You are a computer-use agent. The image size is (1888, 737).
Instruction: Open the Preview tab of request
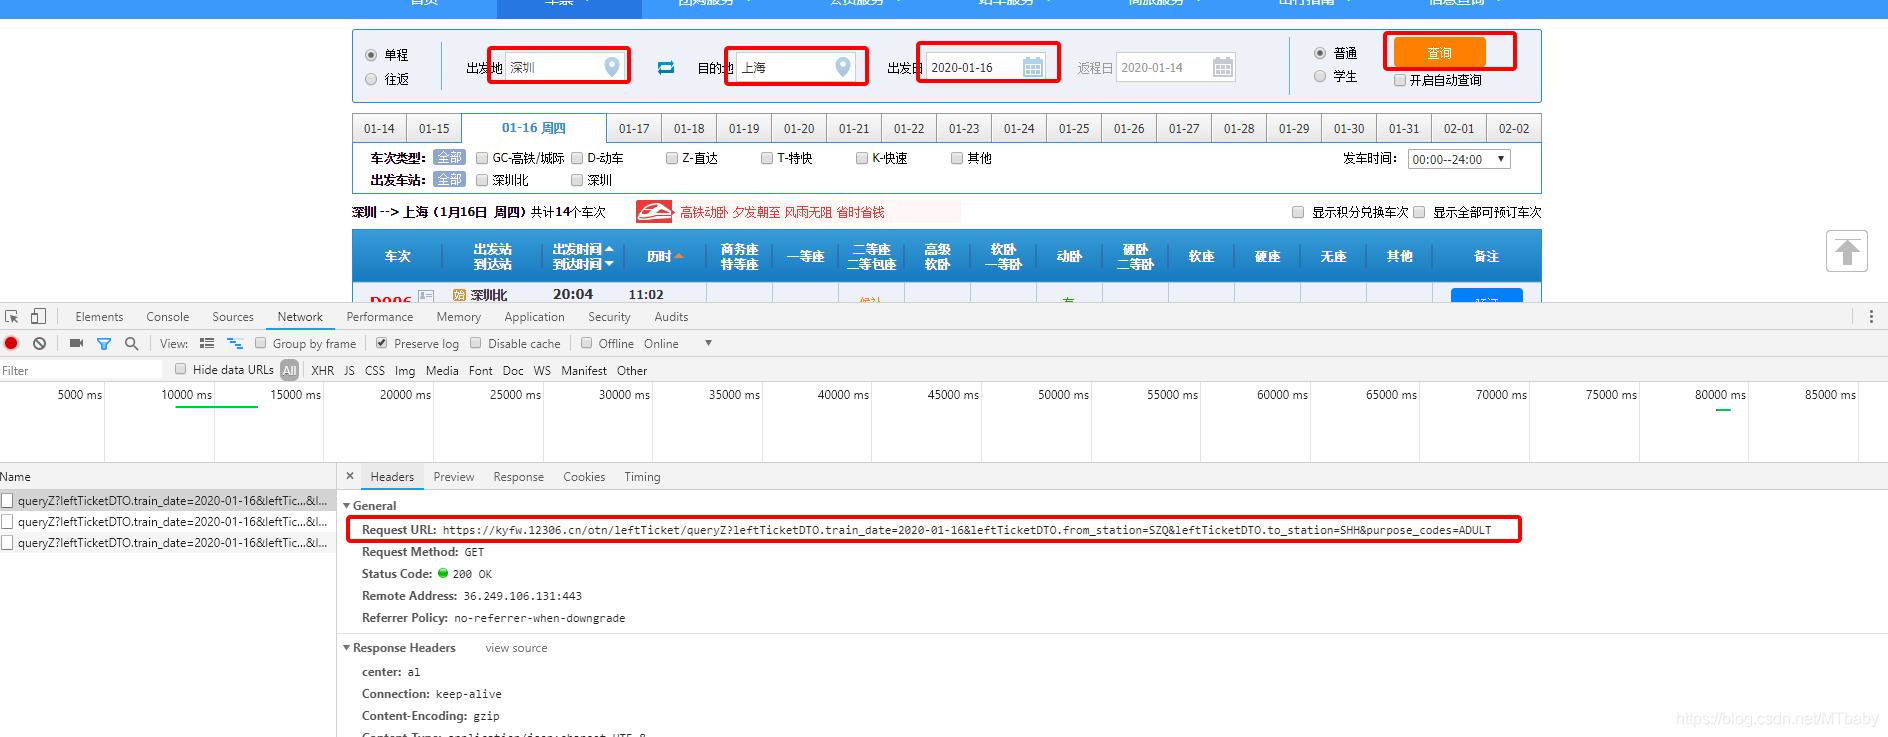(454, 476)
